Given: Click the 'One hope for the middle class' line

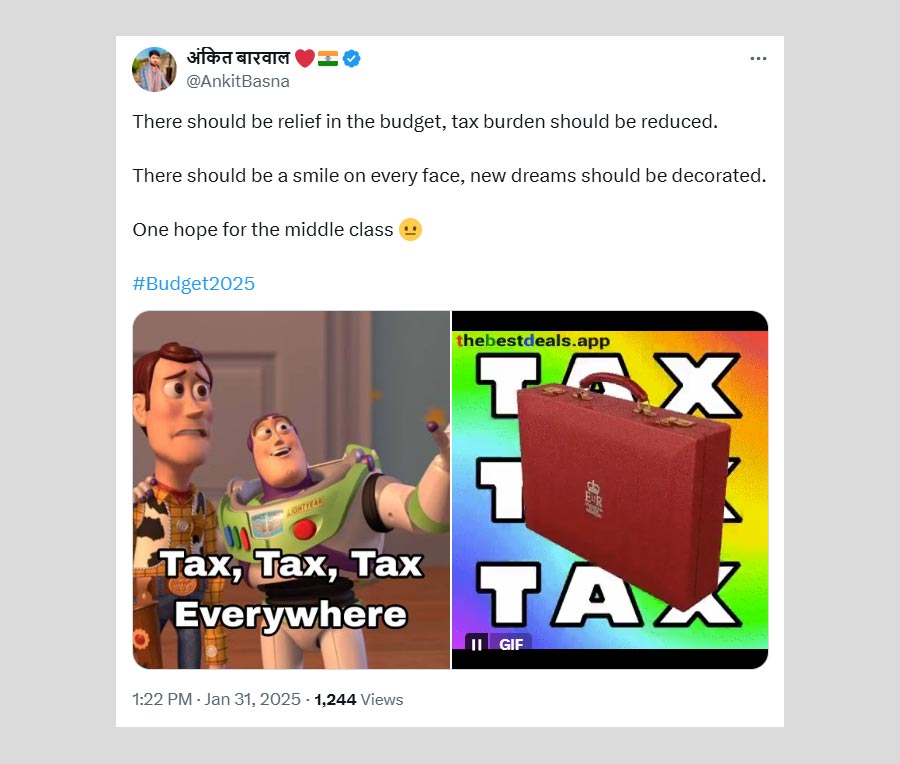Looking at the screenshot, I should pos(263,230).
